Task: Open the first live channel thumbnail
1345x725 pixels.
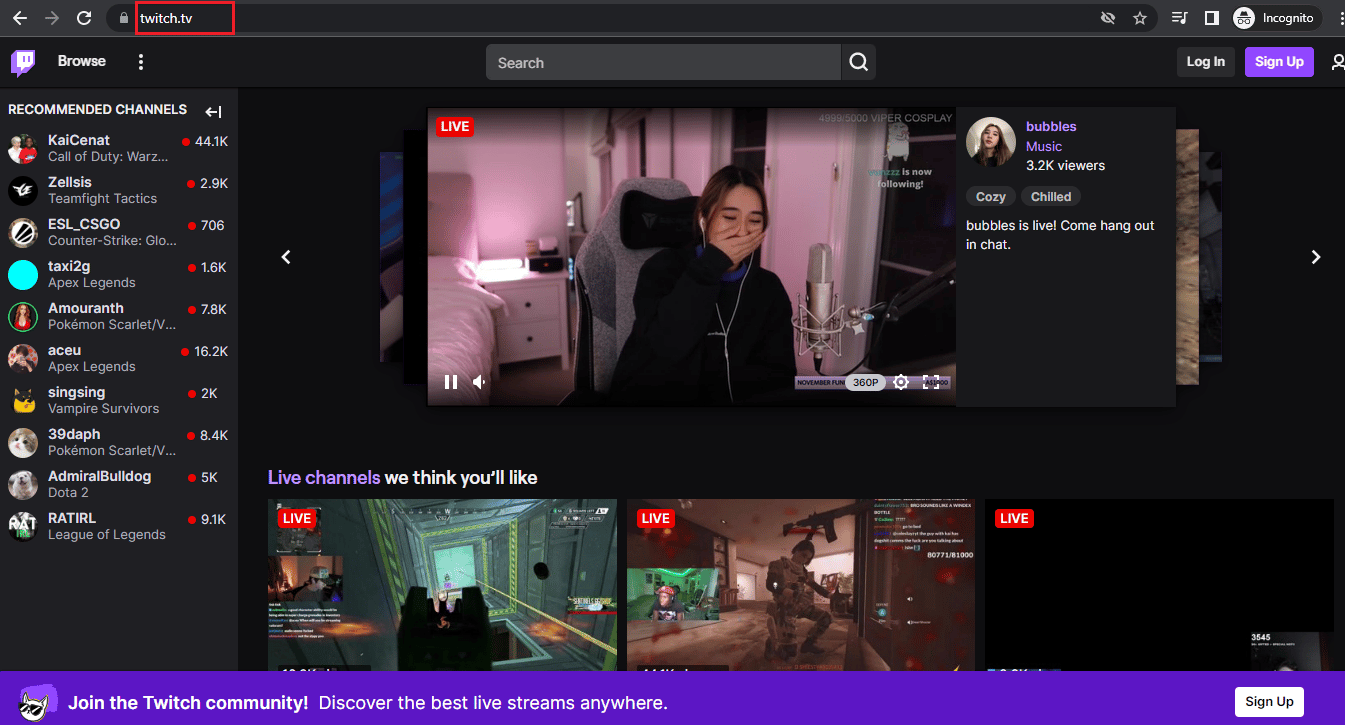Action: (x=442, y=585)
